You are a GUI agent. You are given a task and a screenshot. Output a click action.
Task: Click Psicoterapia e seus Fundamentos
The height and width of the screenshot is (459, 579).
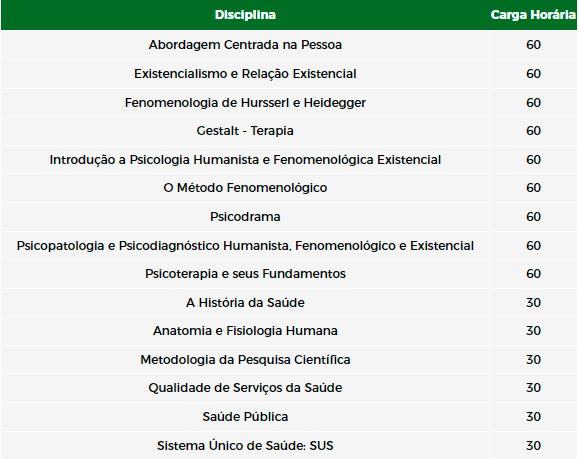[x=245, y=274]
